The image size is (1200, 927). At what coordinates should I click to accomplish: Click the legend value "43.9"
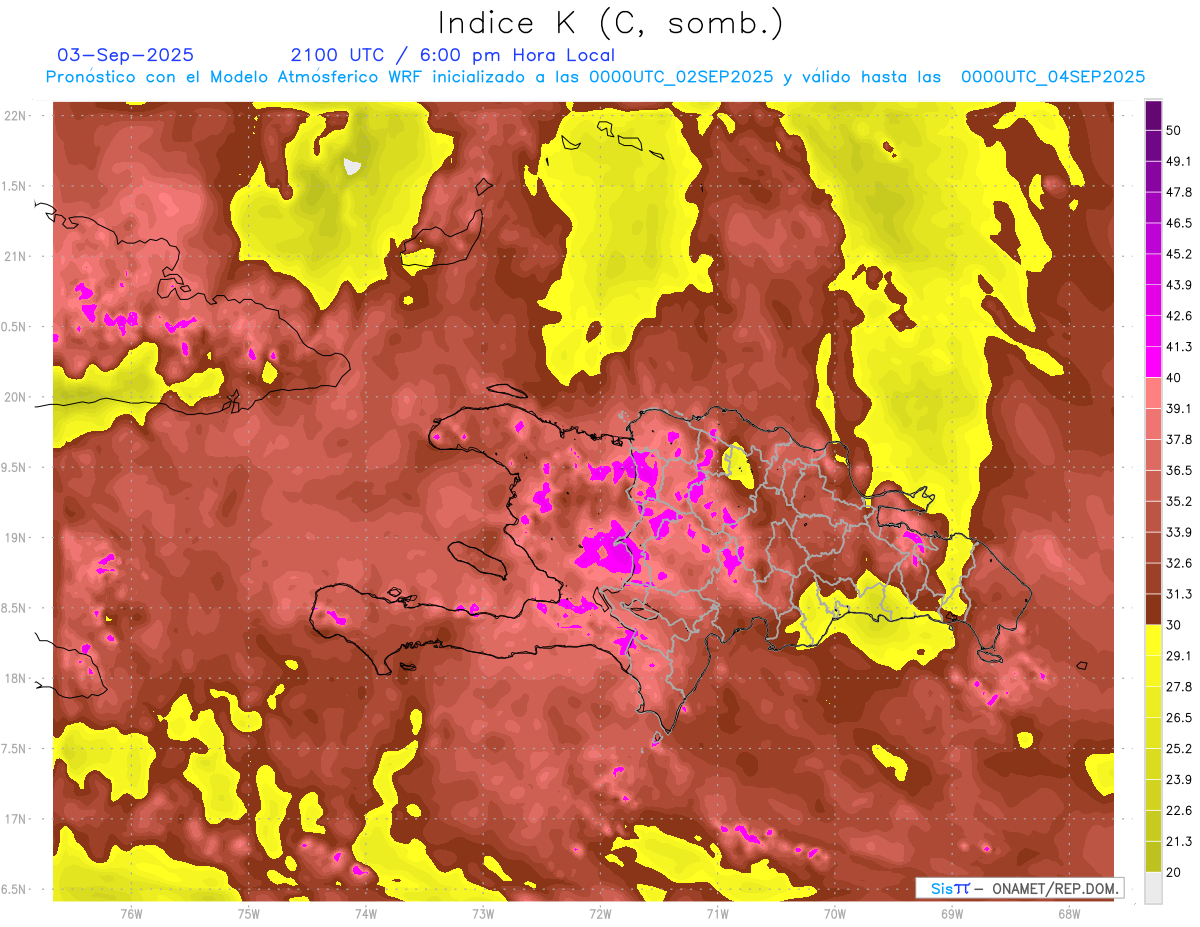click(x=1177, y=285)
